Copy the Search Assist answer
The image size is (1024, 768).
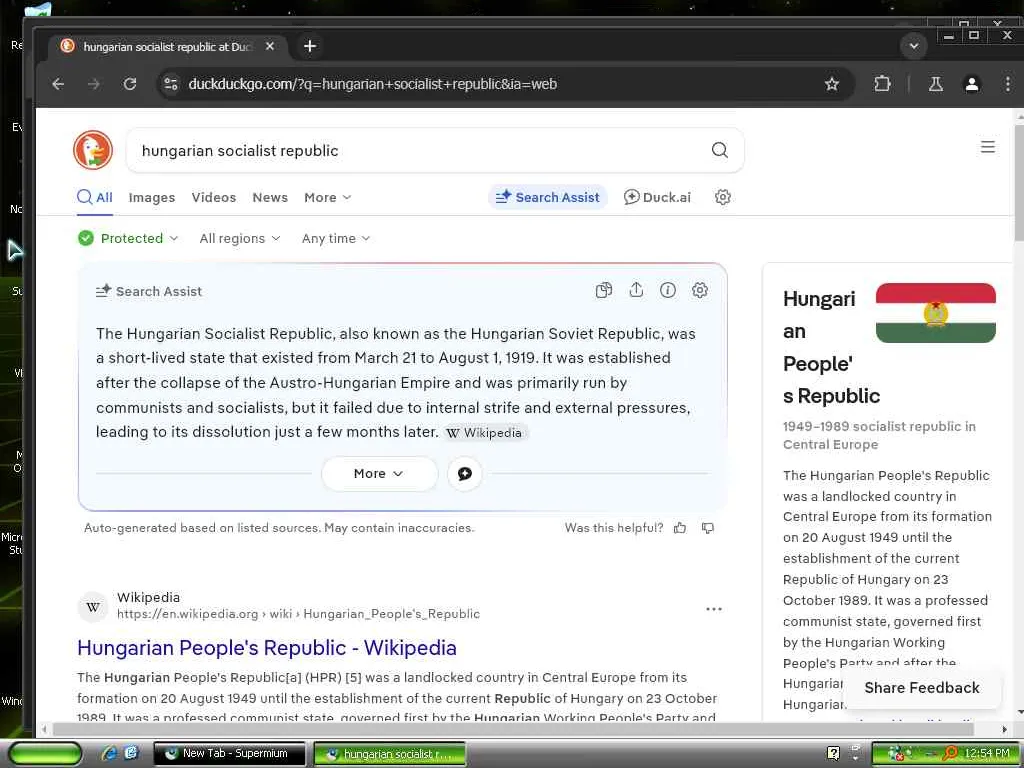tap(604, 290)
